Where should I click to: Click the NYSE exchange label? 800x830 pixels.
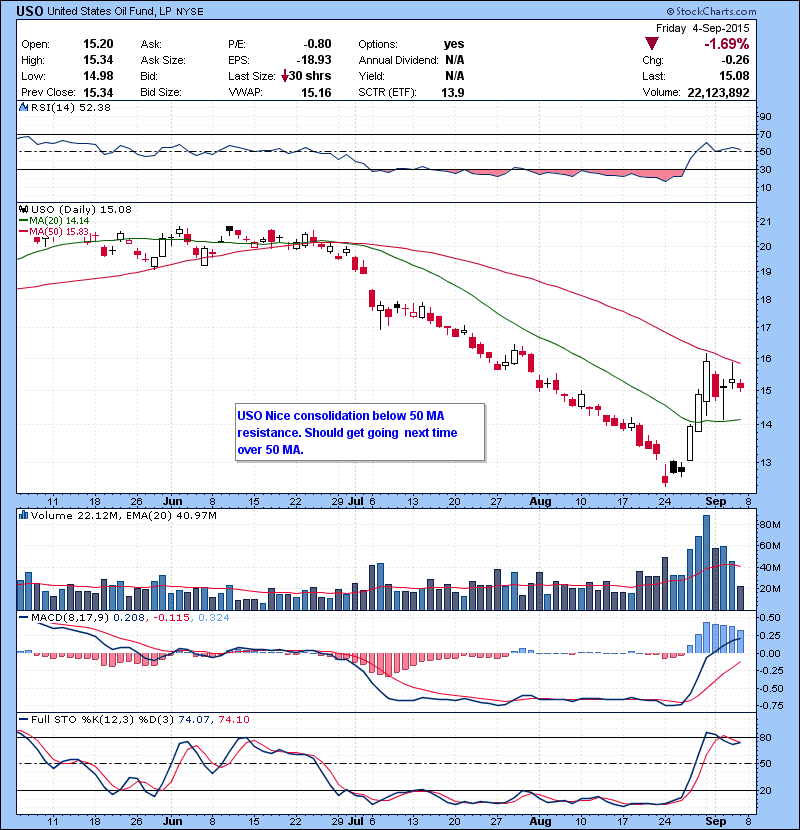[x=190, y=12]
